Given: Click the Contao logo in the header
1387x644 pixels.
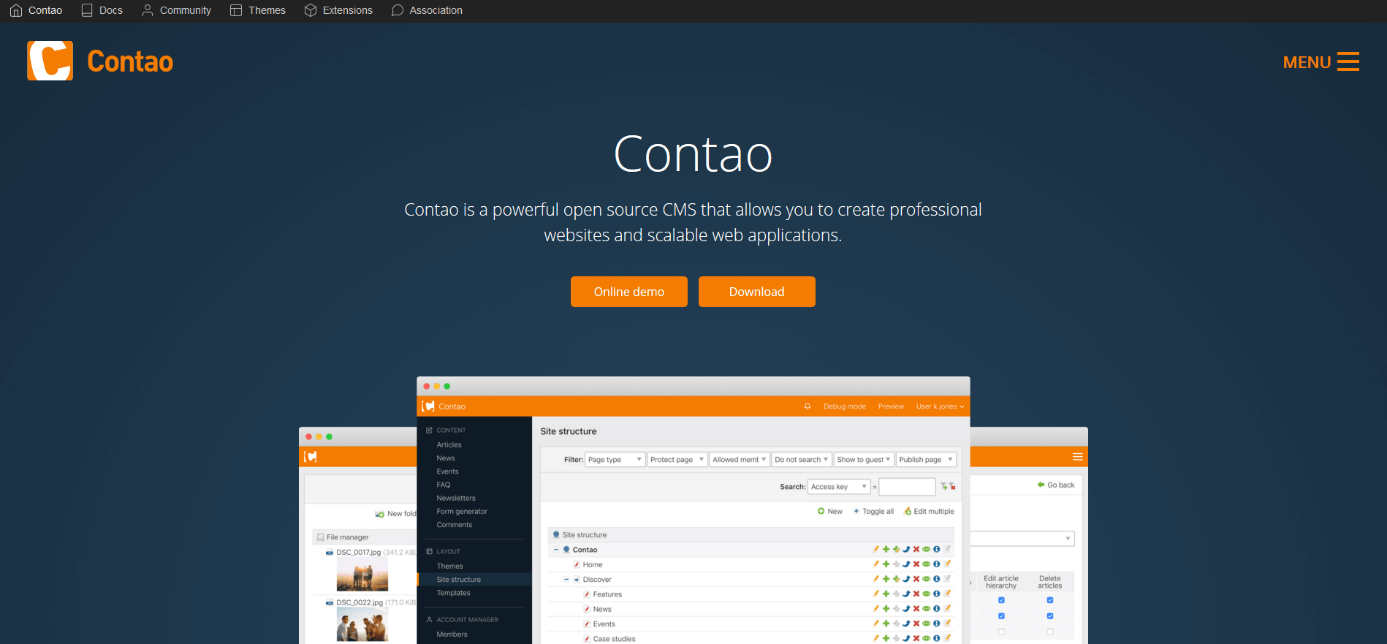Looking at the screenshot, I should [x=100, y=61].
